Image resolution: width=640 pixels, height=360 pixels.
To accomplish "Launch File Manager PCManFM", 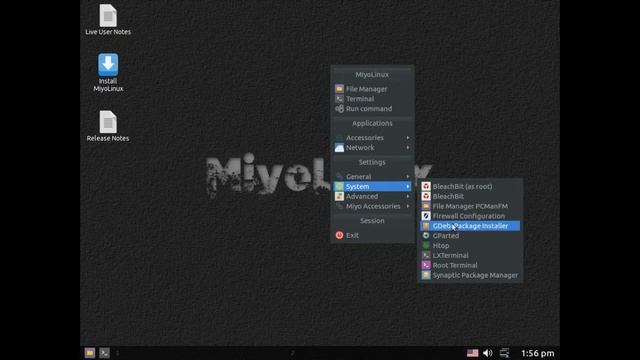I will click(x=470, y=206).
